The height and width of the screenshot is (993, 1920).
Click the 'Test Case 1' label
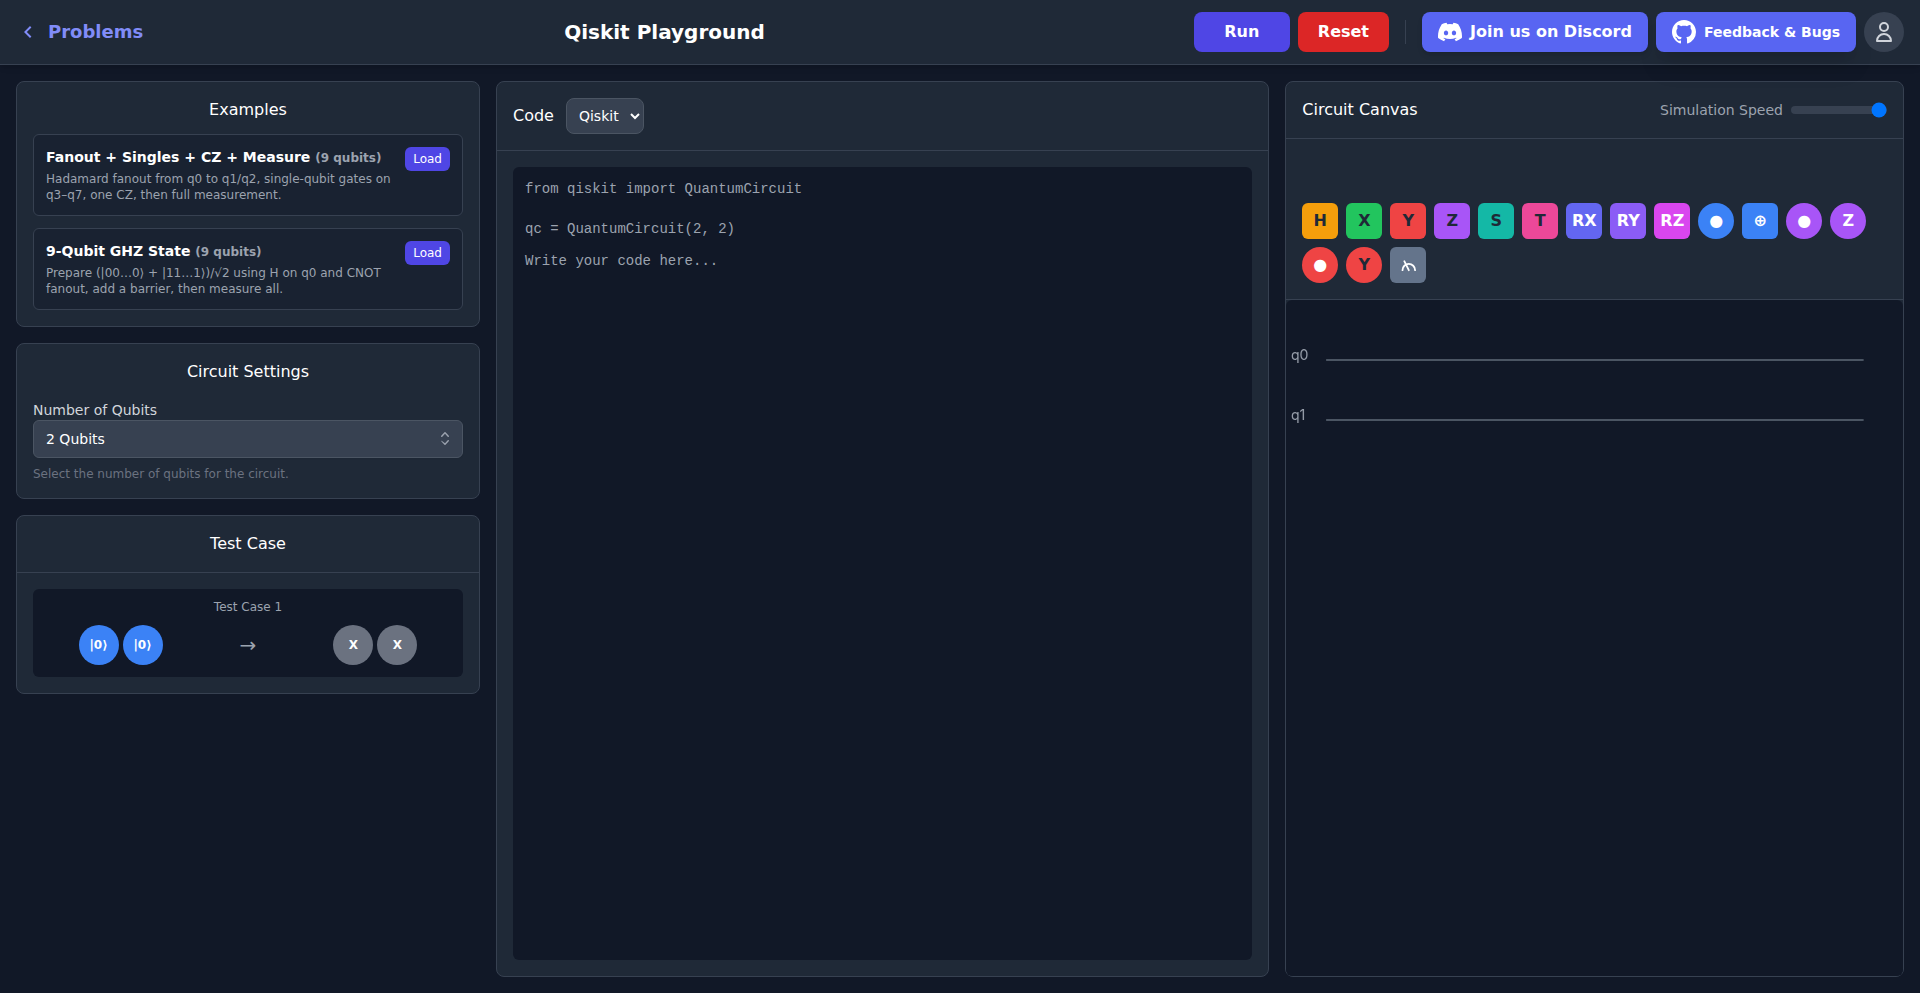pyautogui.click(x=248, y=607)
